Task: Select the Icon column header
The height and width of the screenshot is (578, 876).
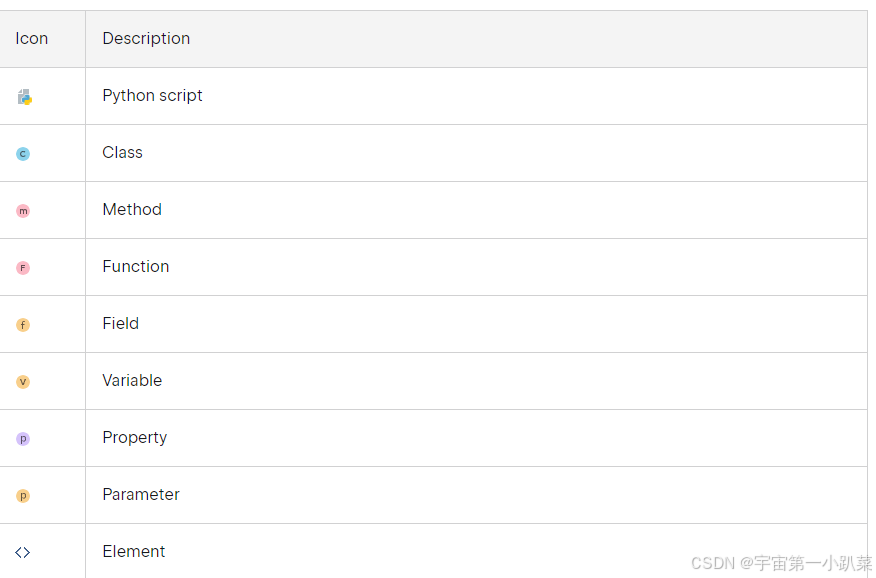Action: 32,39
